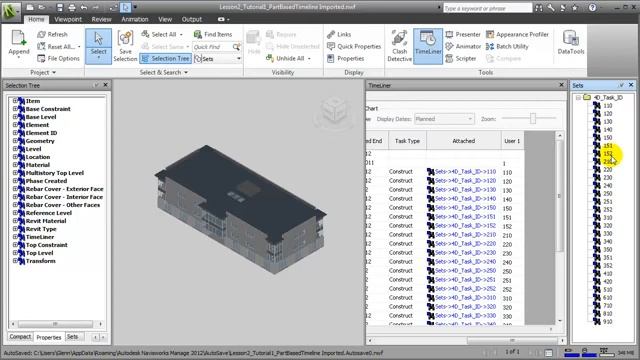Open the Select & Search group dropdown
Image resolution: width=640 pixels, height=360 pixels.
(x=164, y=72)
